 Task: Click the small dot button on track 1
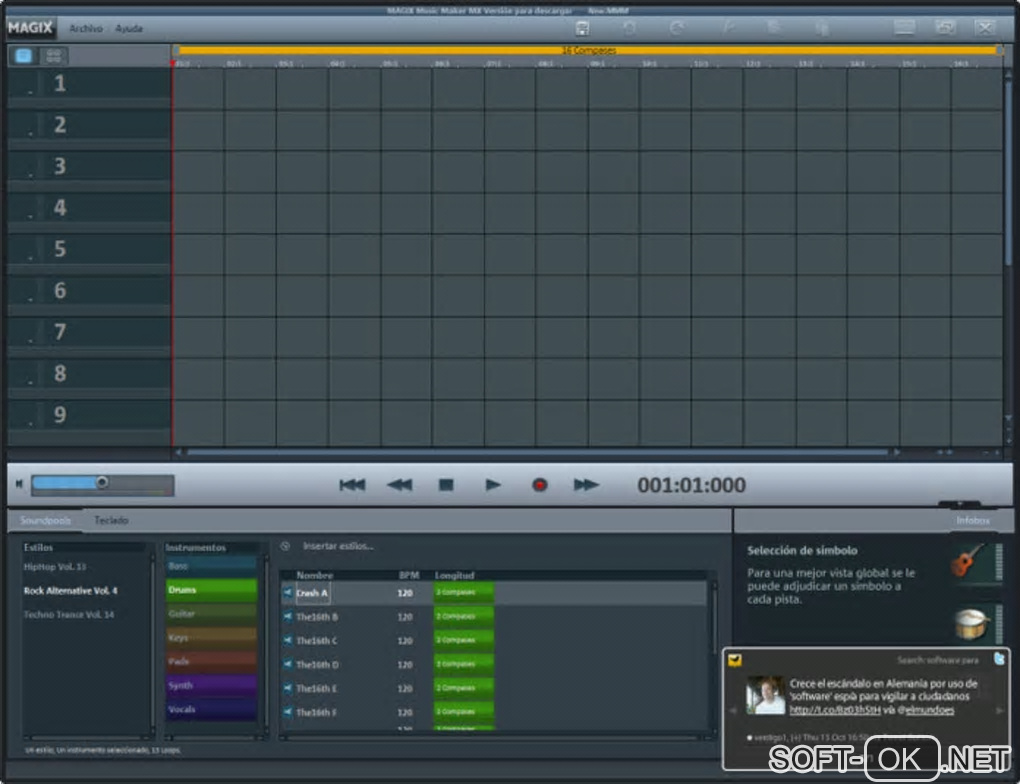(30, 91)
